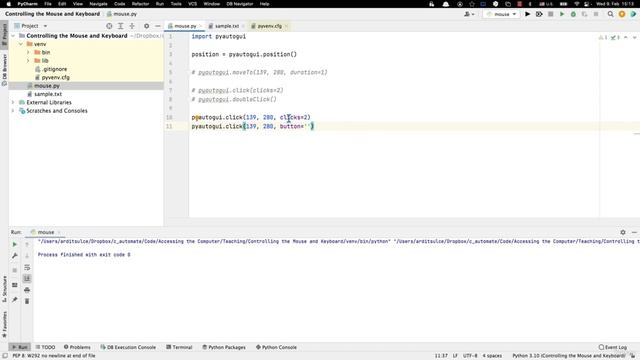640x360 pixels.
Task: Open the Terminal tool window
Action: (x=179, y=347)
